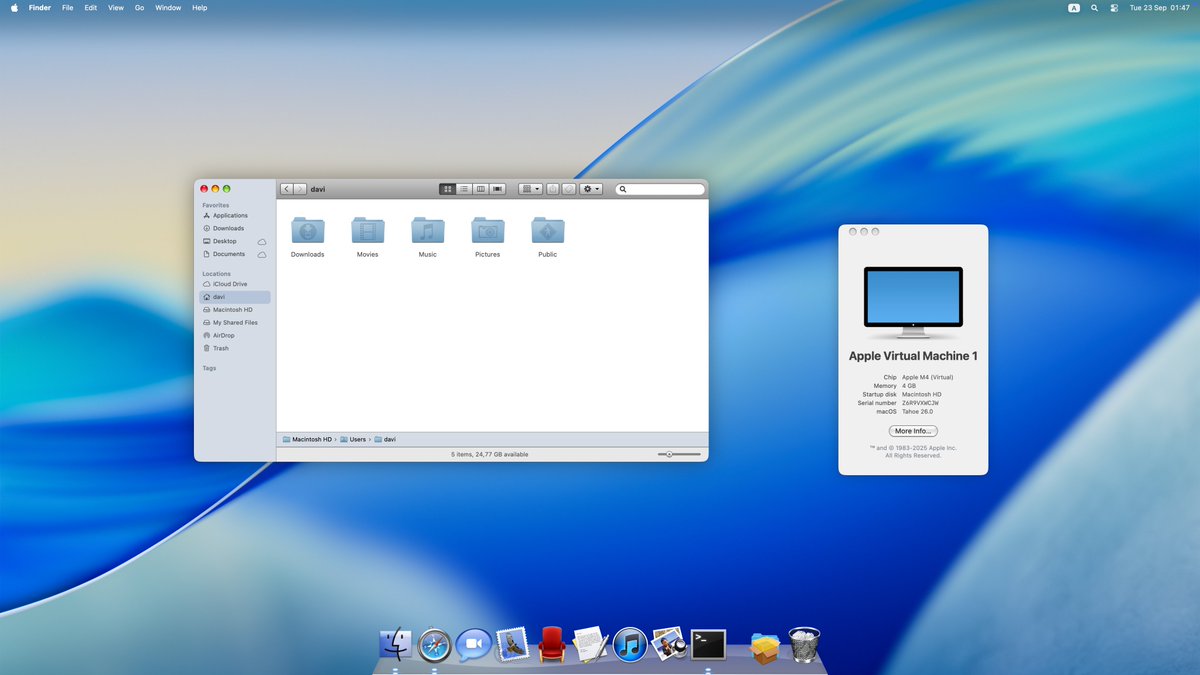Open the Downloads folder icon
This screenshot has width=1200, height=675.
point(308,231)
